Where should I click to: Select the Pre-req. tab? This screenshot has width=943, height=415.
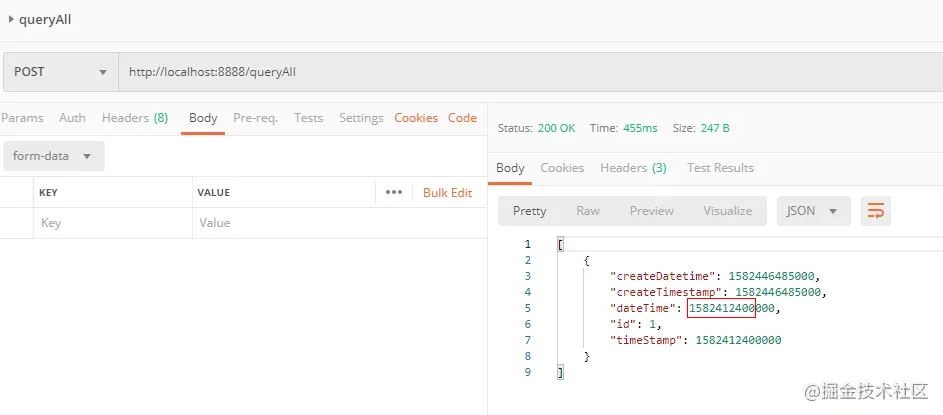point(256,118)
